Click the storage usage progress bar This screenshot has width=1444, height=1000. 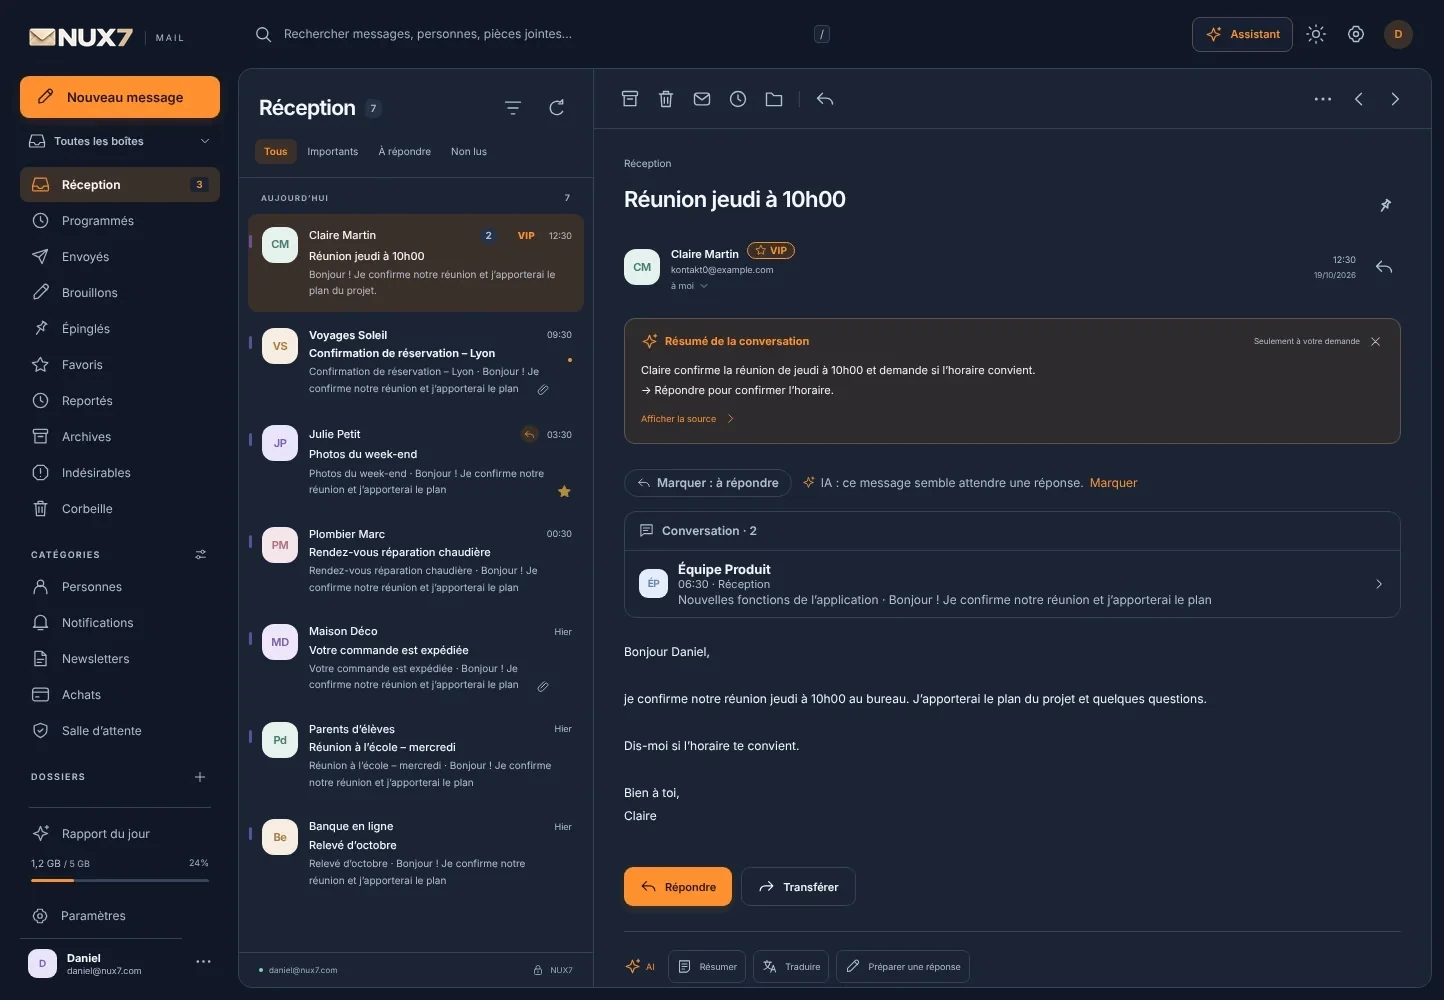(120, 880)
